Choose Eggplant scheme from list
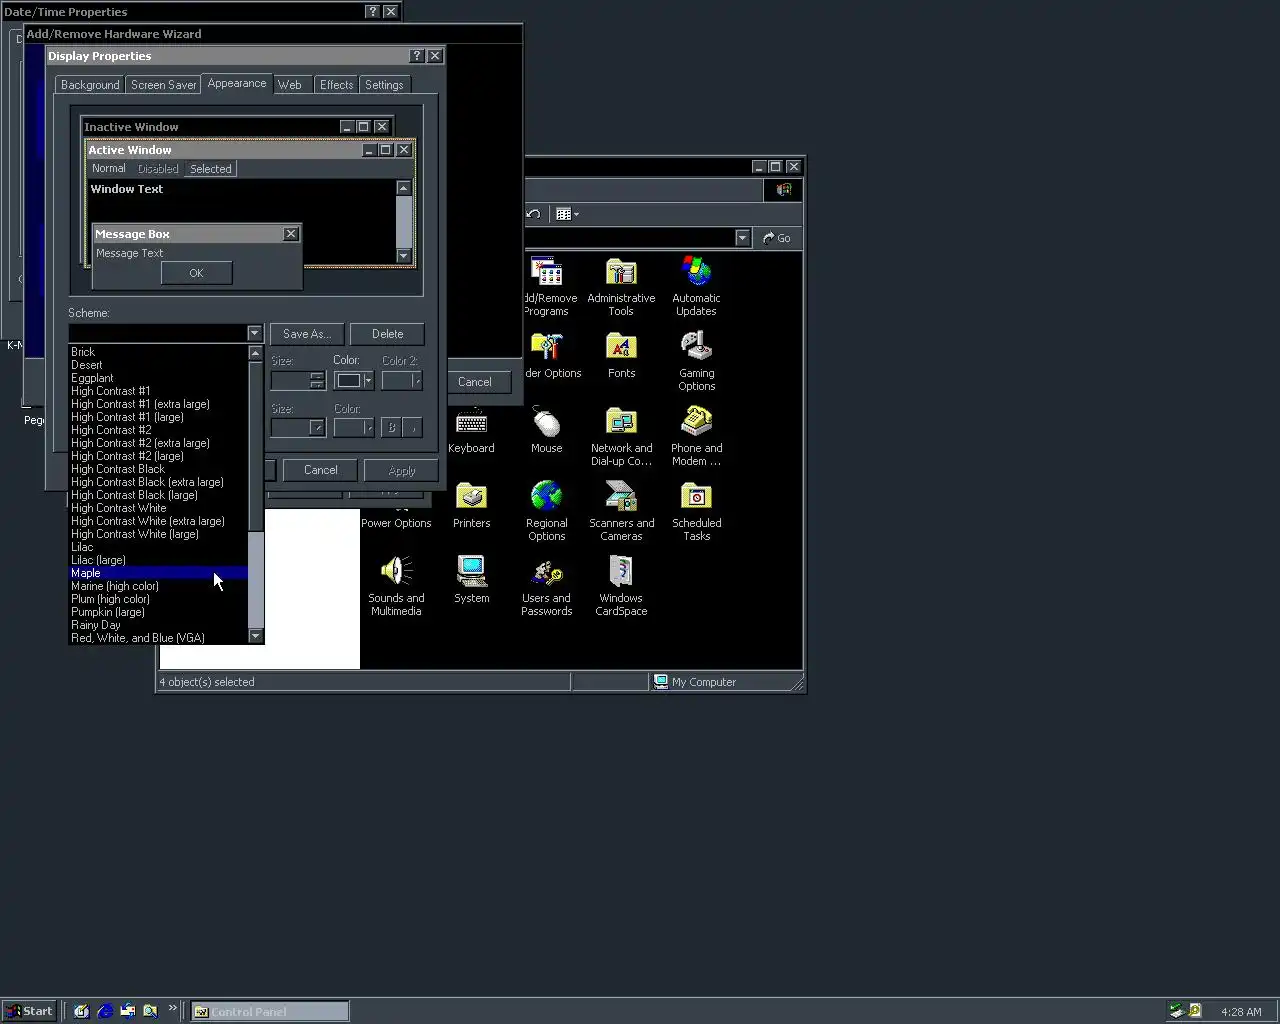Screen dimensions: 1280x1024 (158, 378)
